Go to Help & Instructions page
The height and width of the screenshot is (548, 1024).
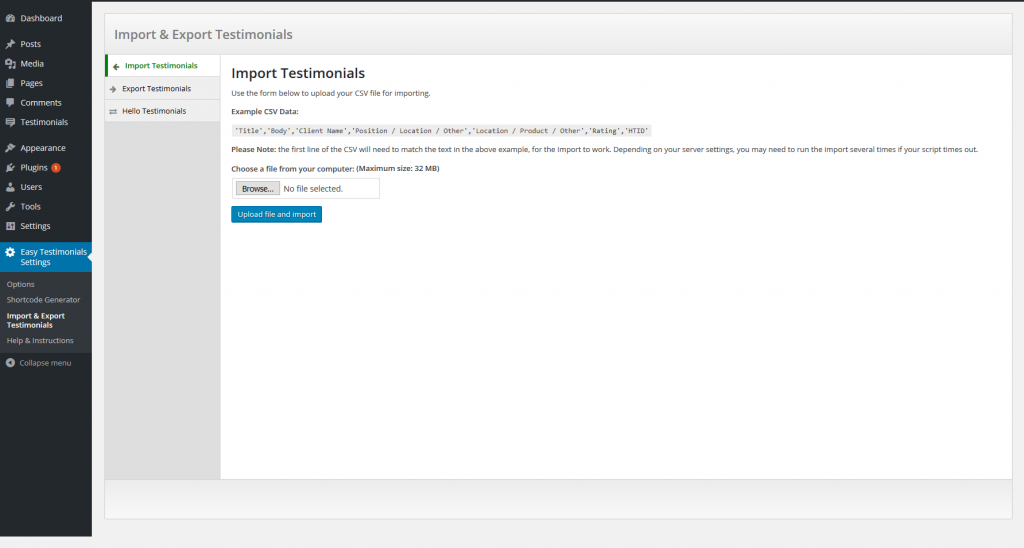click(x=40, y=341)
